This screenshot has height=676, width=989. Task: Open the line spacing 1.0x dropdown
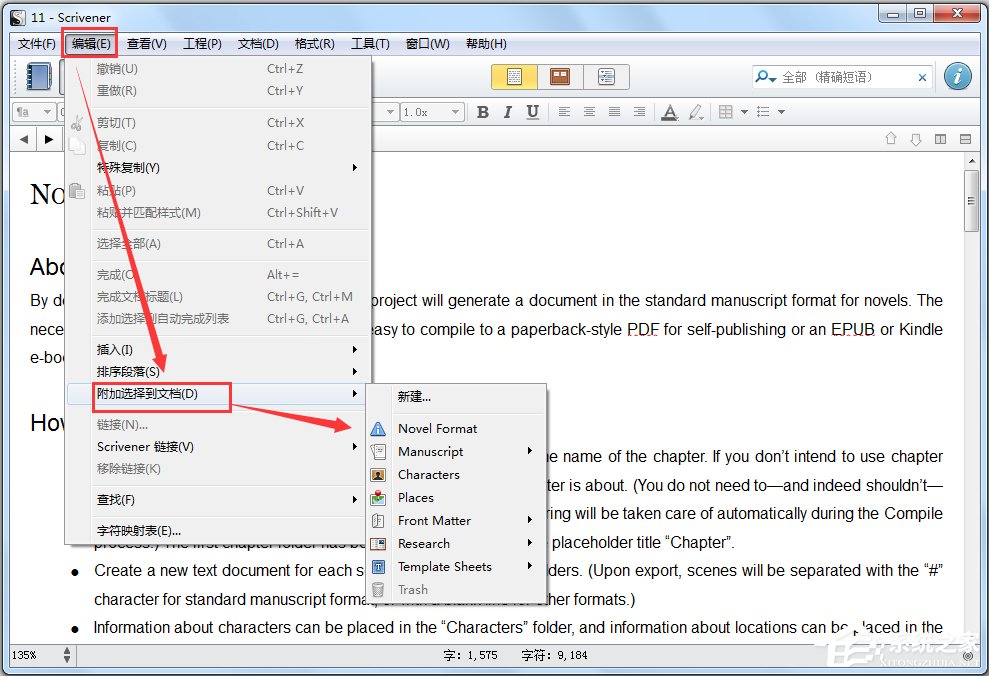pyautogui.click(x=432, y=112)
